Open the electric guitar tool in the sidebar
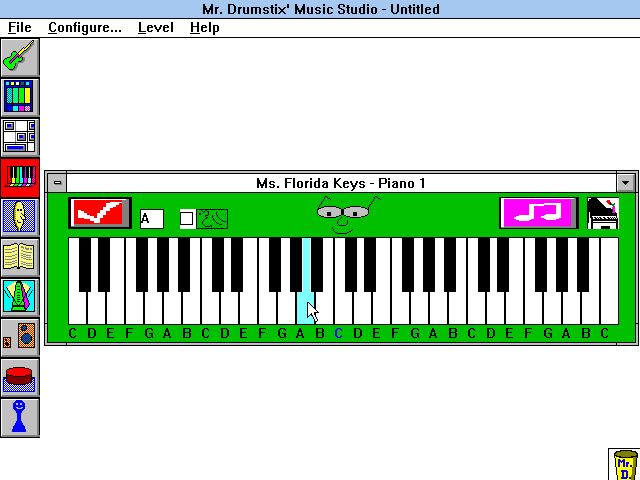This screenshot has width=640, height=480. click(20, 58)
